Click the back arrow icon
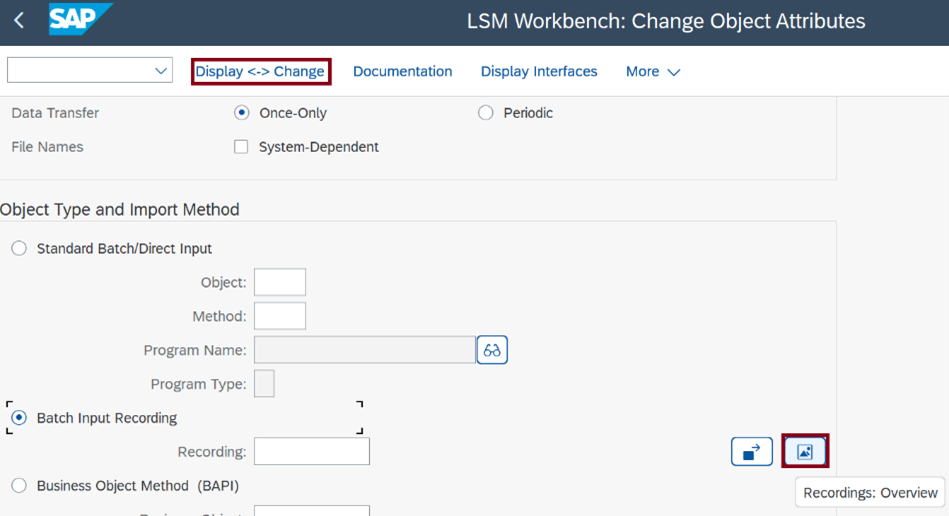 click(19, 21)
